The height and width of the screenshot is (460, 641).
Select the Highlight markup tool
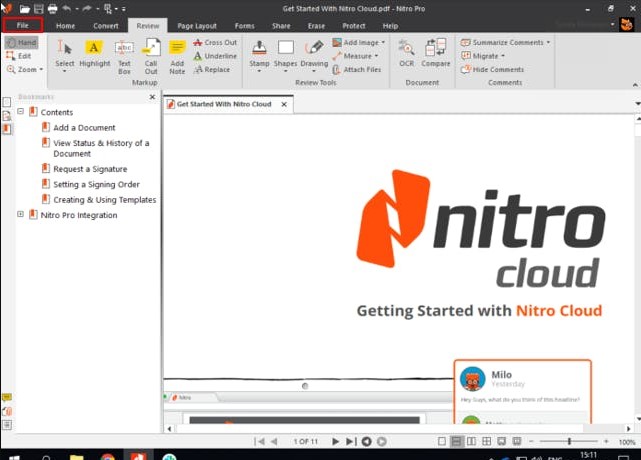coord(94,54)
